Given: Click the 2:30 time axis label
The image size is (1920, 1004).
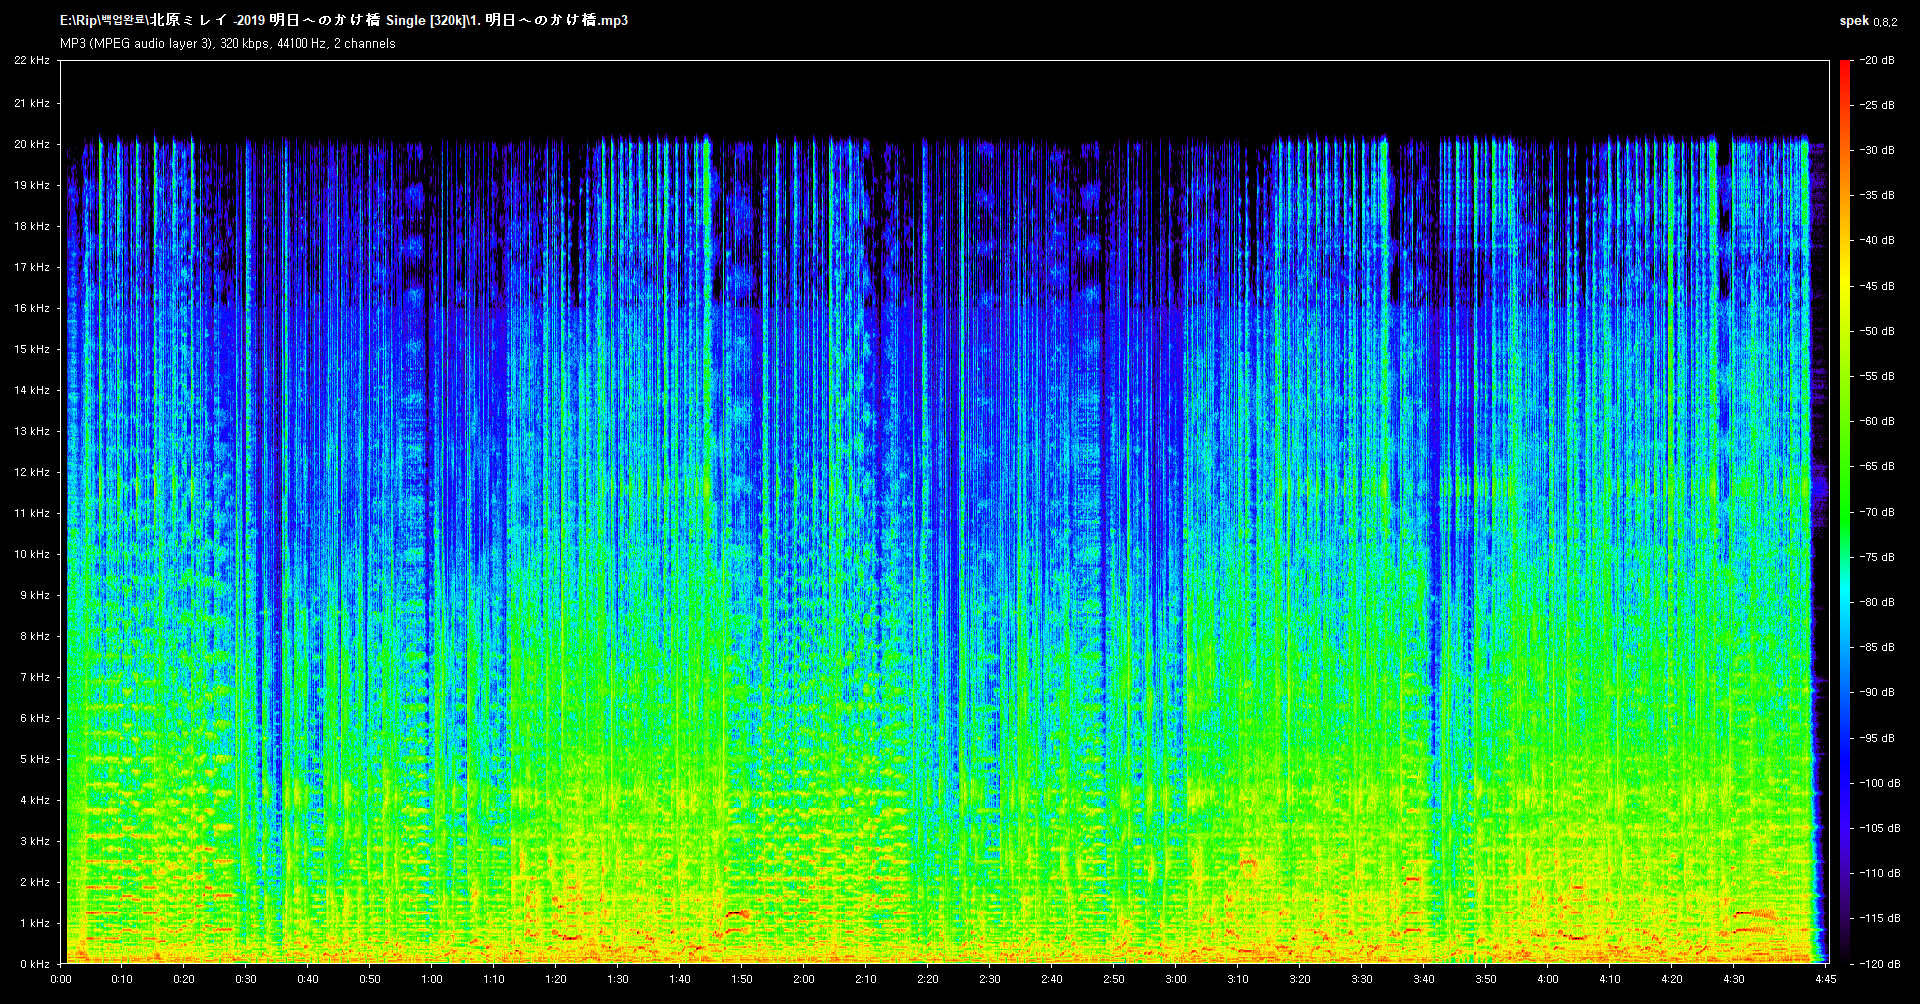Looking at the screenshot, I should click(990, 979).
